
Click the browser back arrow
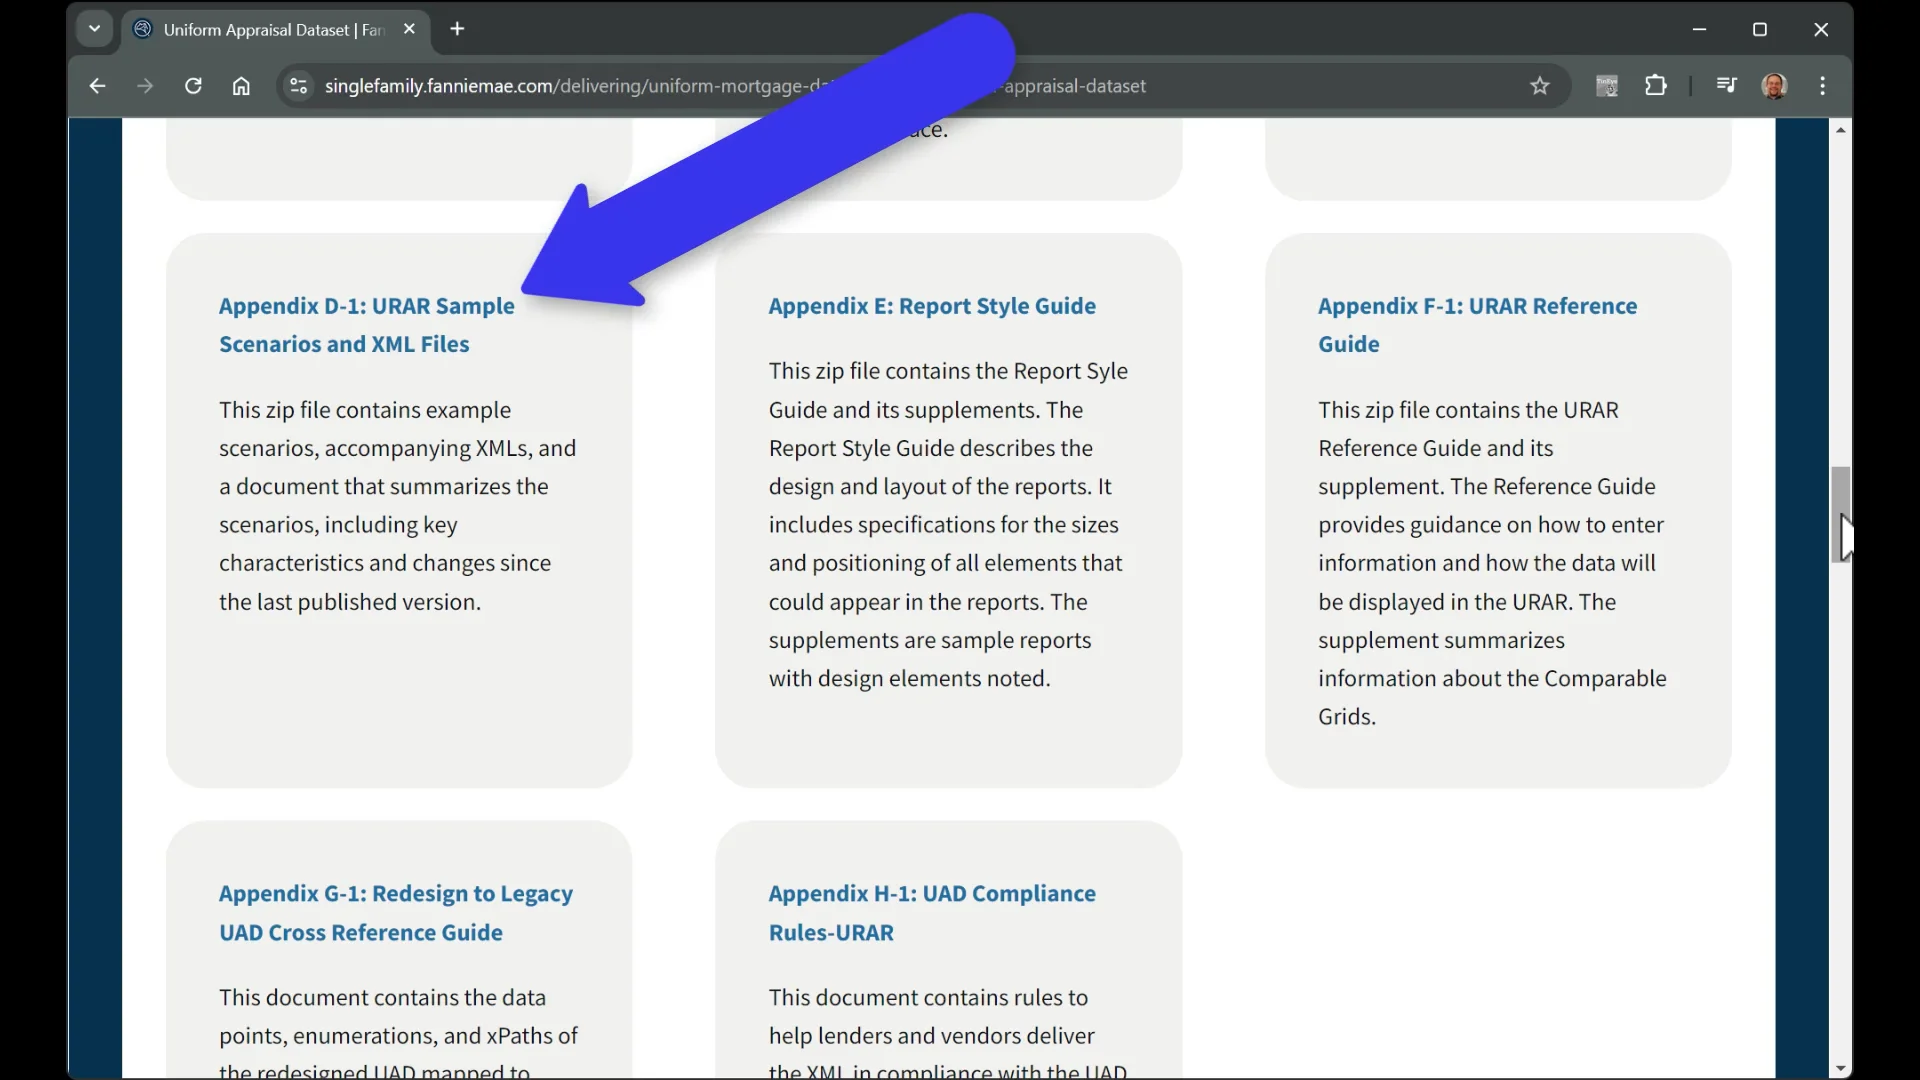(x=97, y=86)
